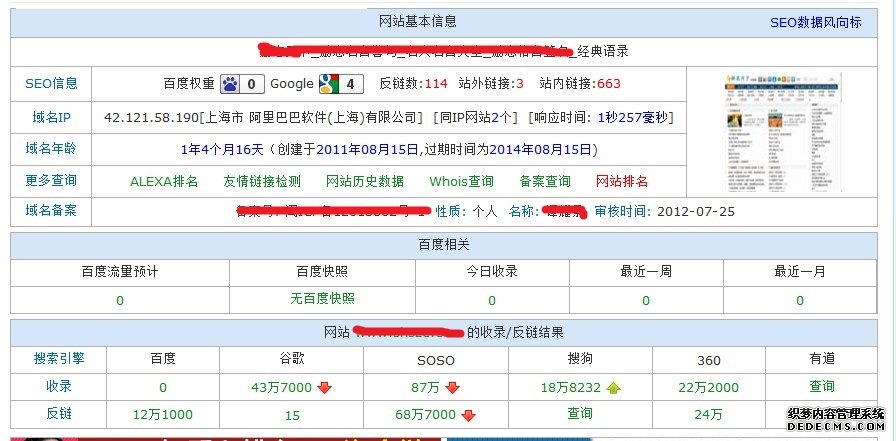Screen dimensions: 896x441
Task: Go to 备案查询 link
Action: pyautogui.click(x=545, y=181)
